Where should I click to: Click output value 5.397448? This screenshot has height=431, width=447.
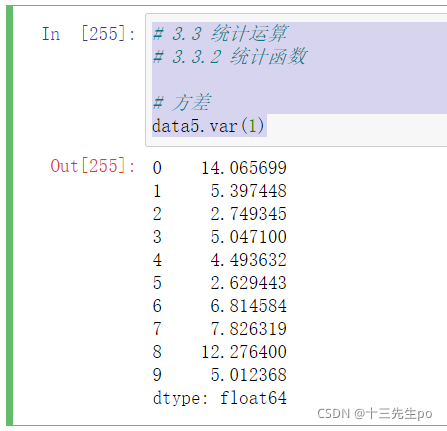(249, 191)
